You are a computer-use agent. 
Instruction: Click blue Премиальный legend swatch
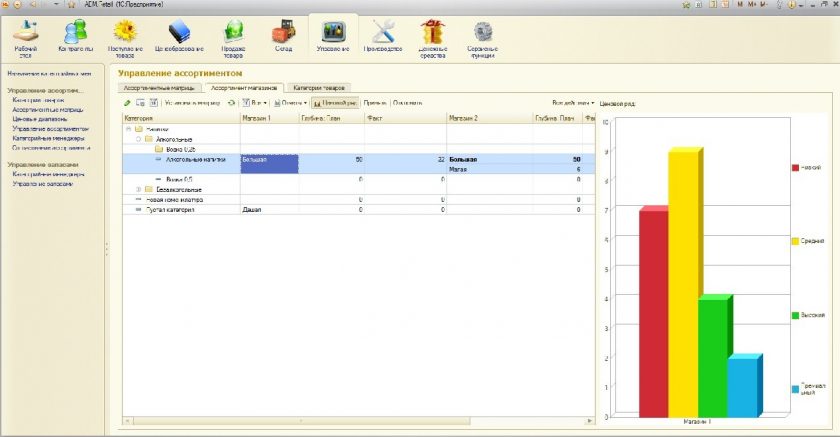796,389
